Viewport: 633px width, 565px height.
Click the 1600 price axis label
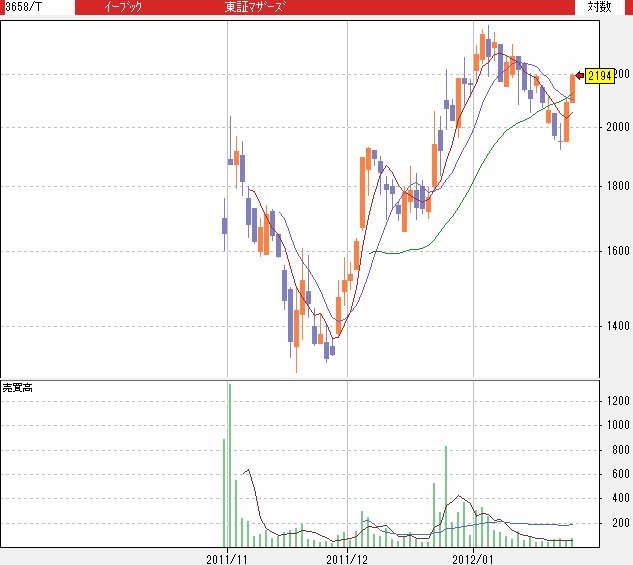[x=618, y=251]
